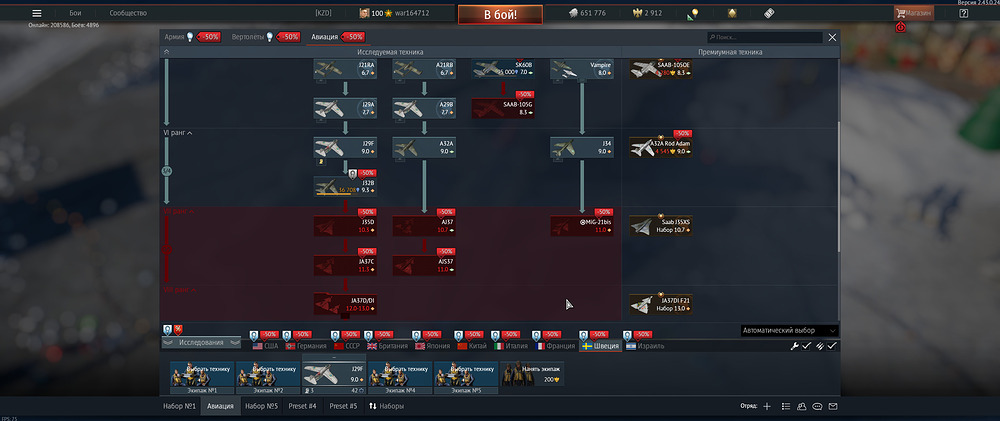This screenshot has width=1000, height=421.
Task: Open the Бои menu
Action: tap(75, 13)
